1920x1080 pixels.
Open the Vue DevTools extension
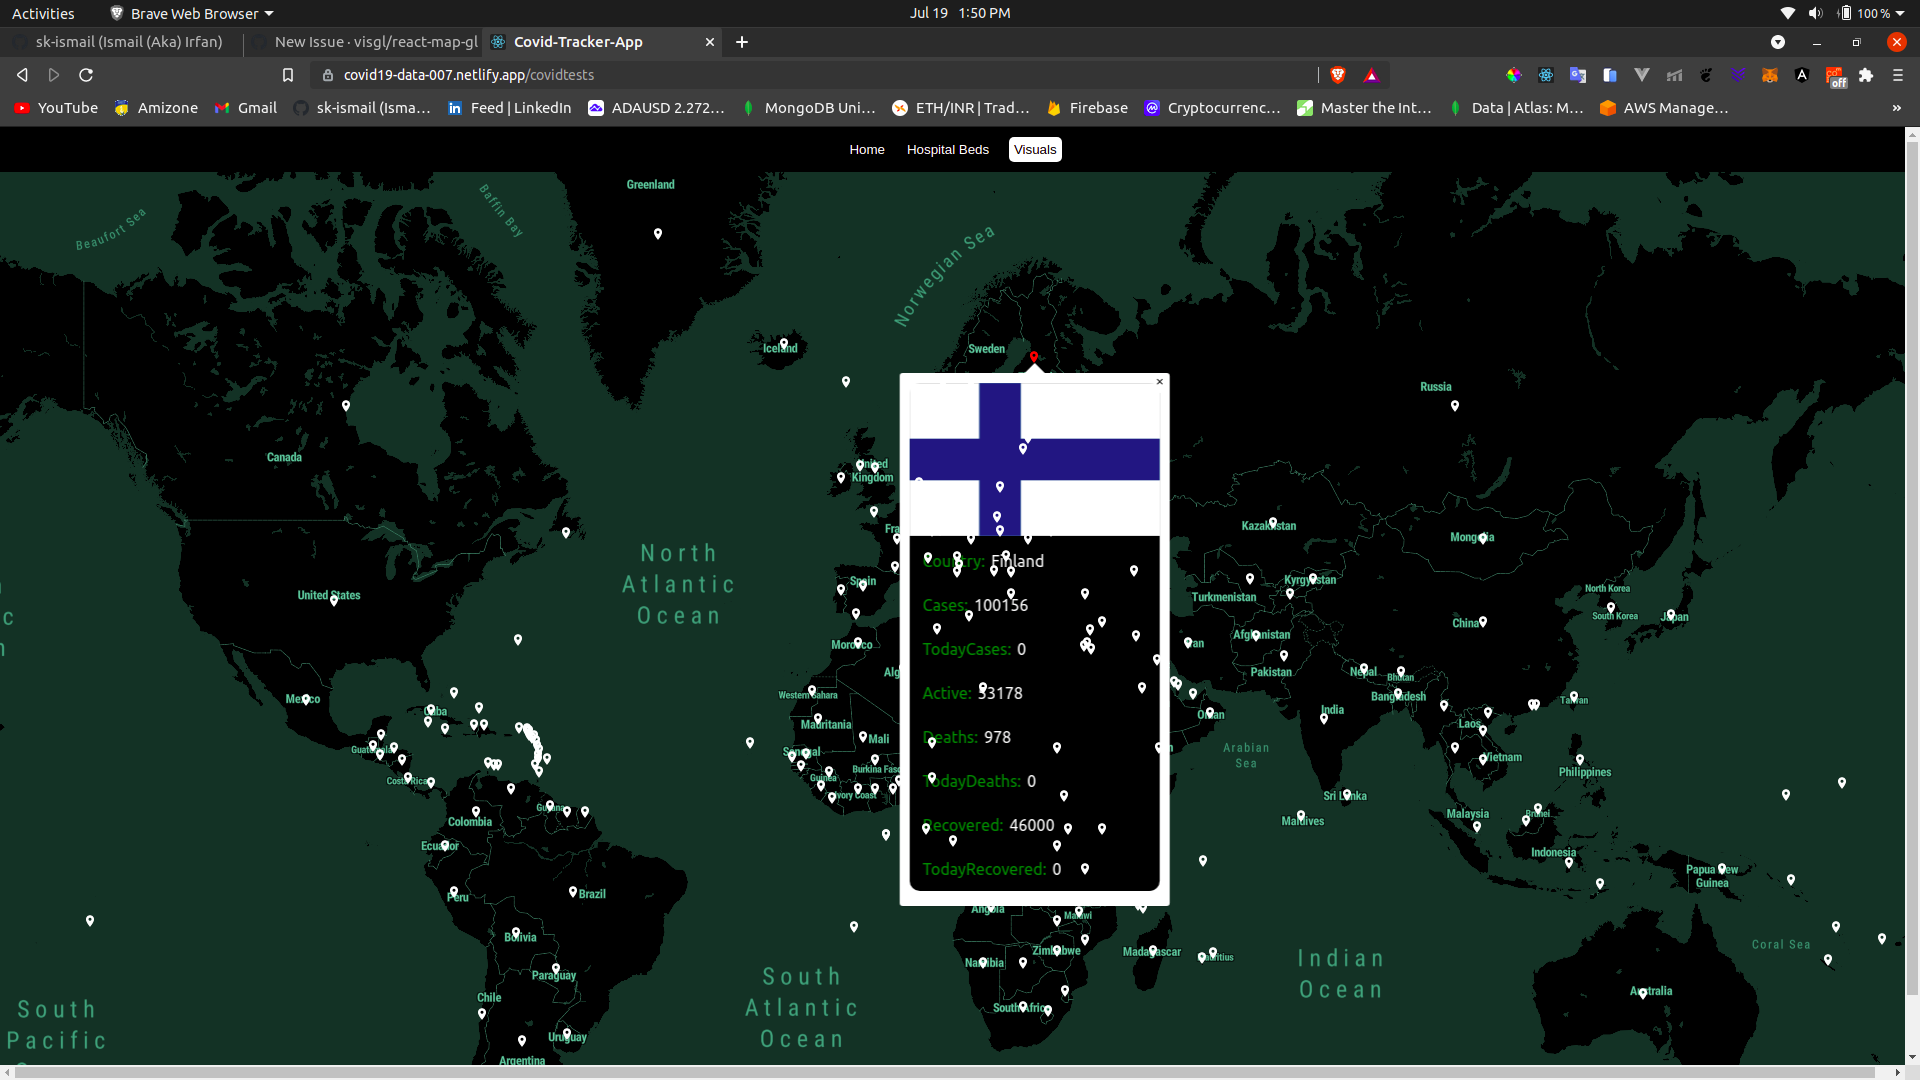(1641, 75)
